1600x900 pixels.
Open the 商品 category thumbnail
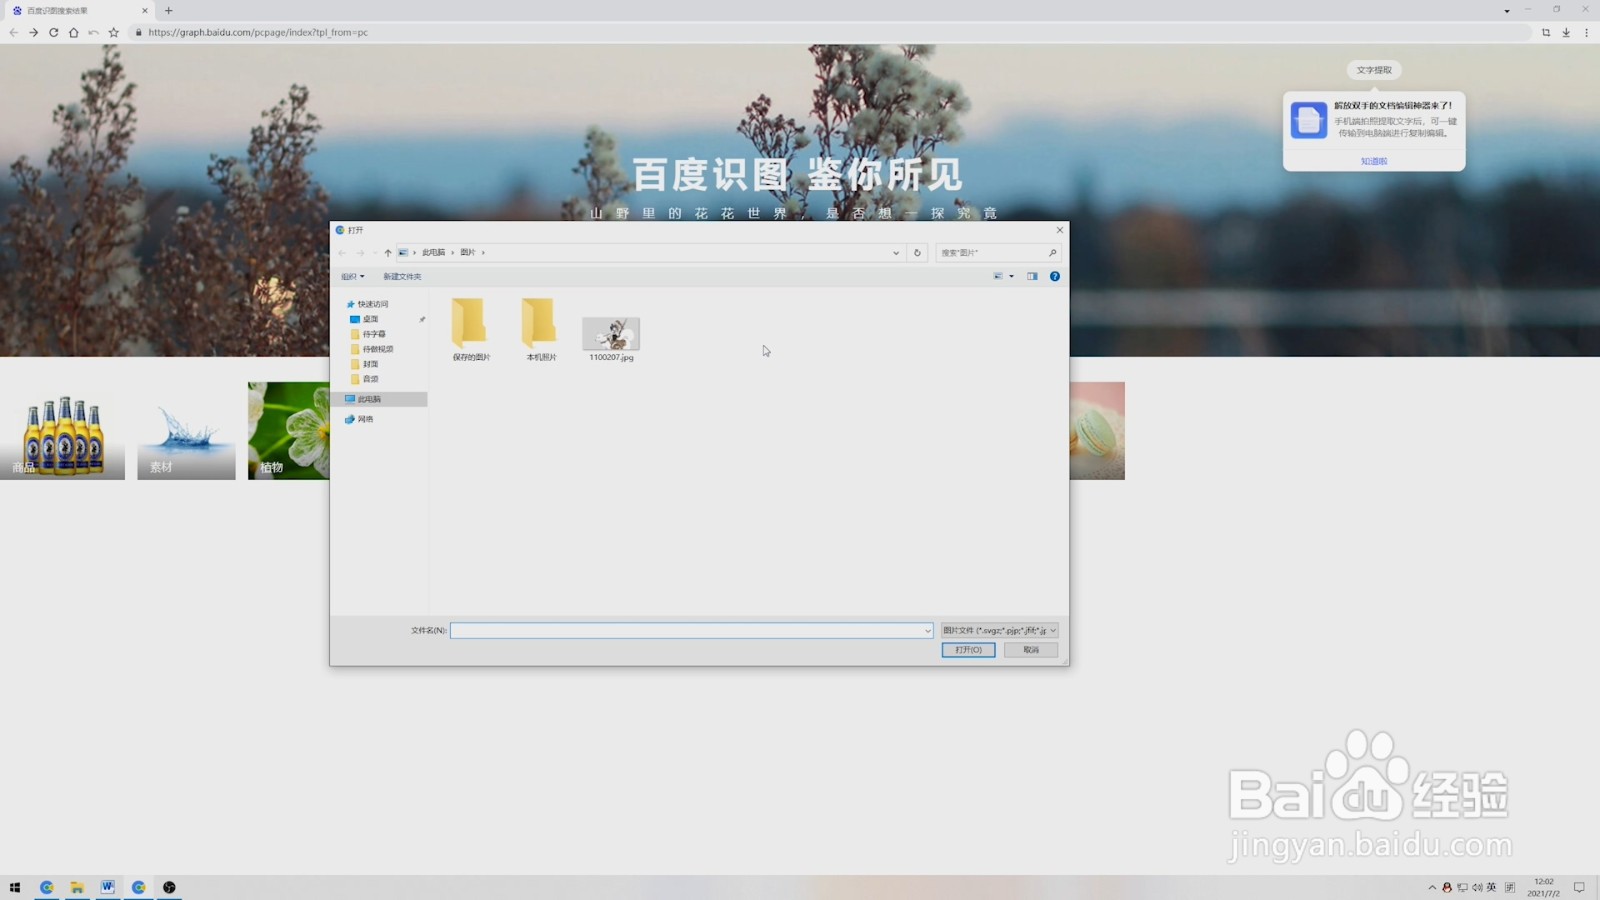(62, 431)
